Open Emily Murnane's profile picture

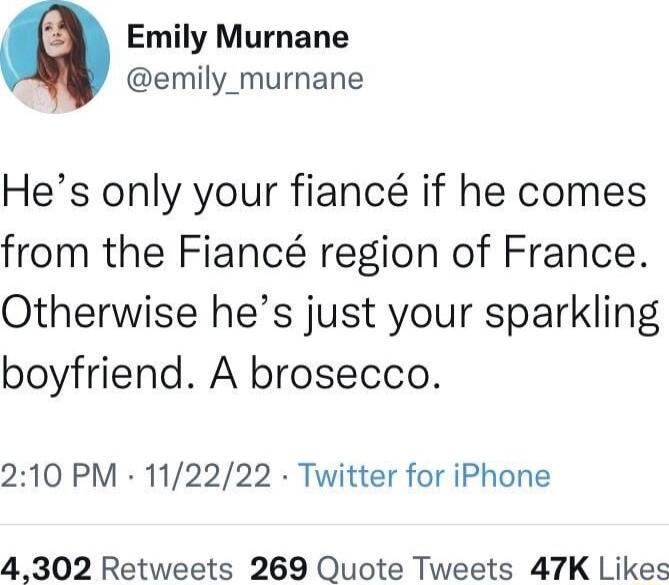pyautogui.click(x=54, y=56)
